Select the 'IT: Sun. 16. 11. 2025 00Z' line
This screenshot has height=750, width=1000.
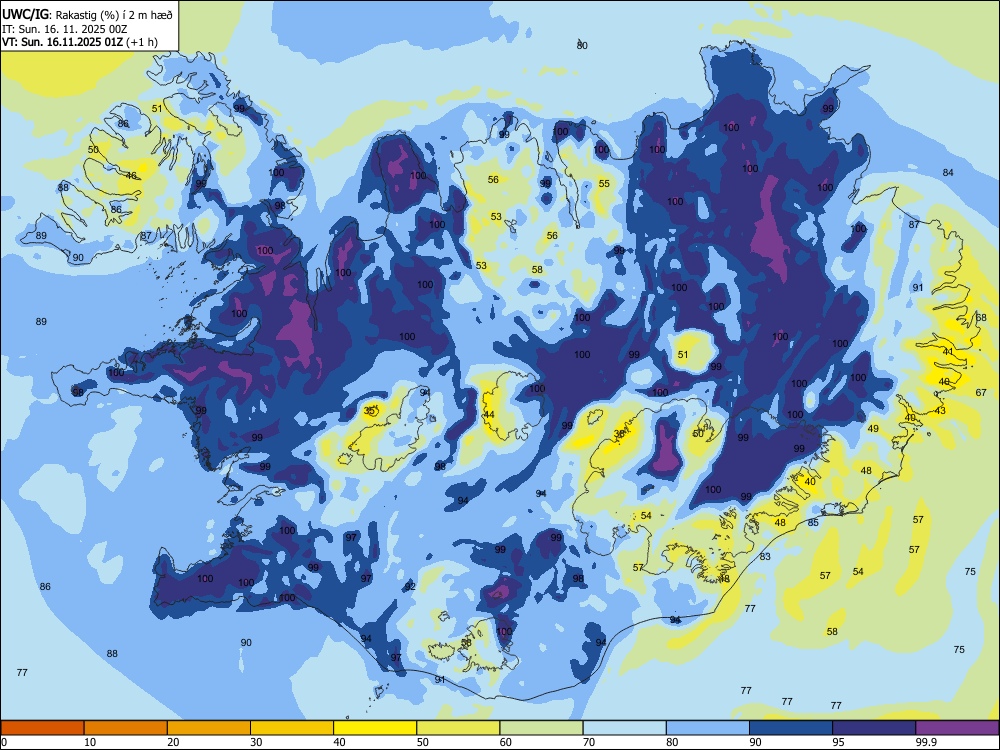pyautogui.click(x=66, y=29)
